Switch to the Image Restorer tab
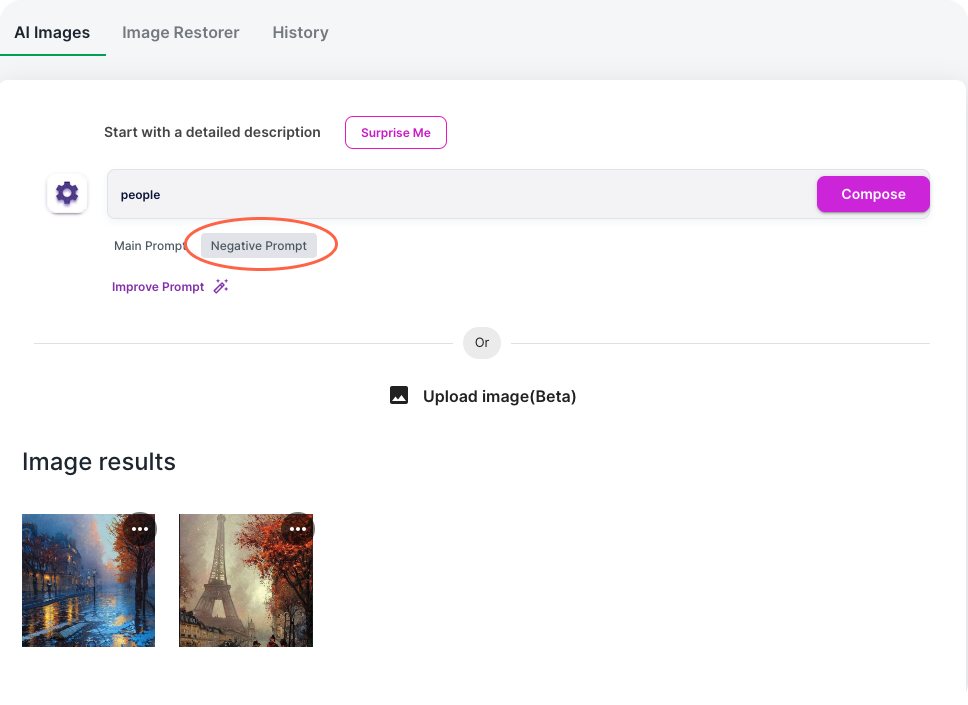 coord(181,32)
